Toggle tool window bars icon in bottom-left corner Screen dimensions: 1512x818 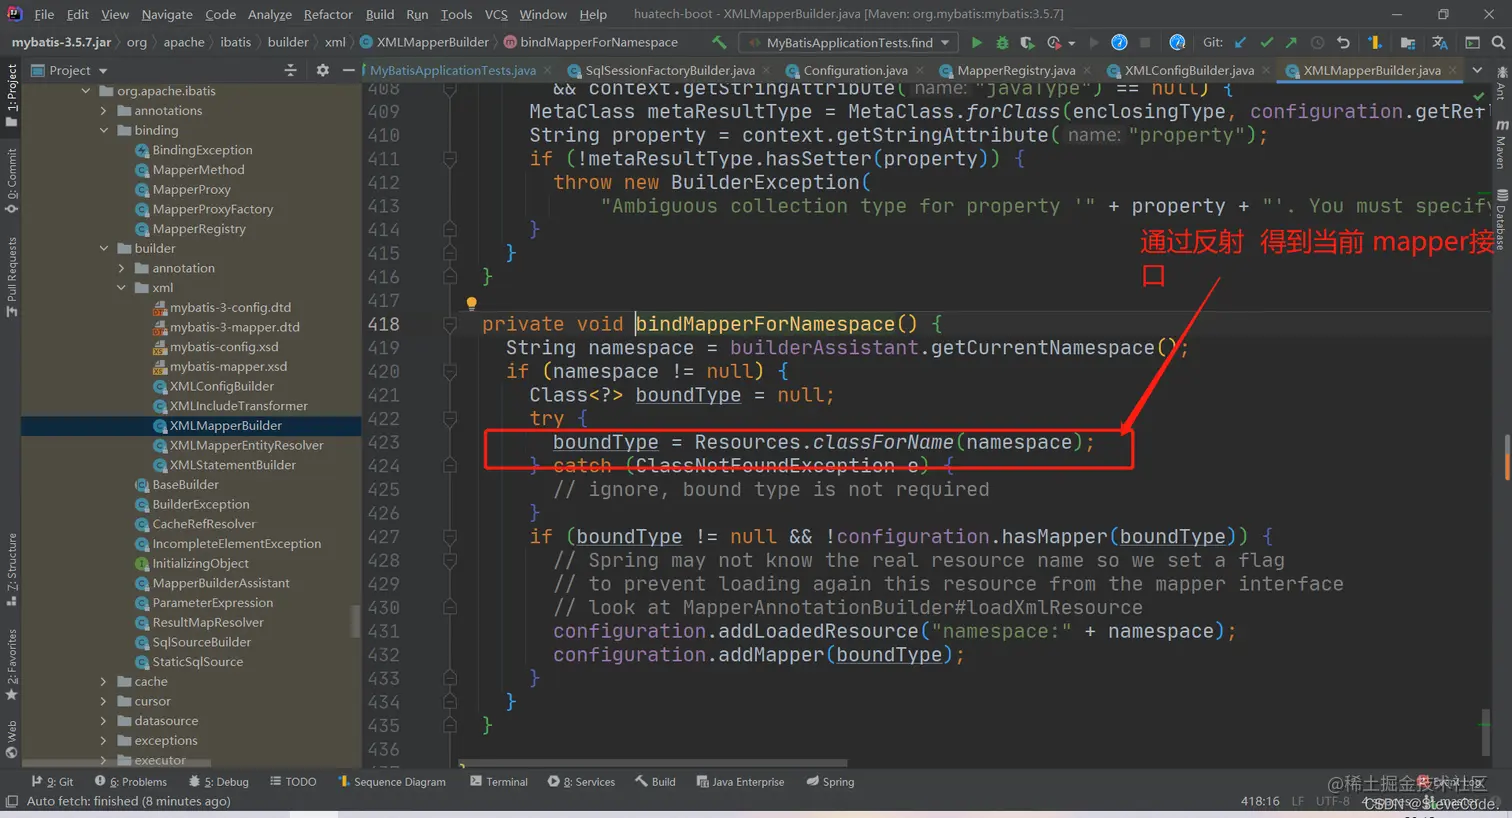11,801
